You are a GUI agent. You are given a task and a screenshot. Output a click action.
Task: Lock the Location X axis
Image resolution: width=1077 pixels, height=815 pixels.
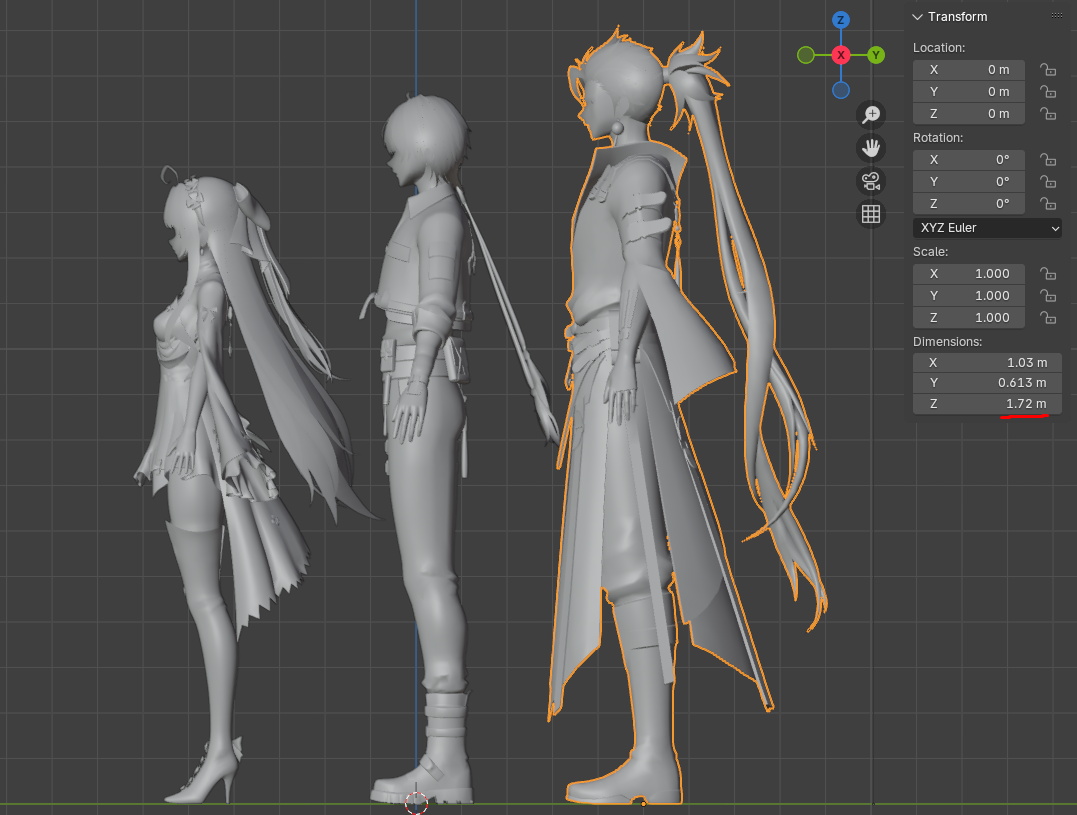coord(1047,70)
